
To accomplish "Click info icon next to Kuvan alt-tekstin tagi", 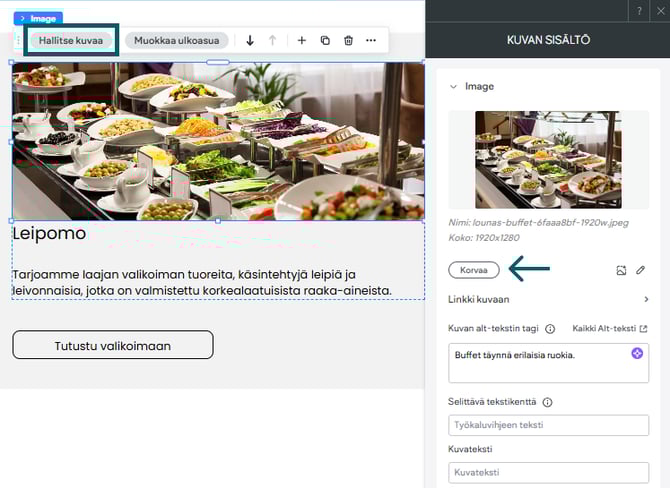I will point(550,328).
